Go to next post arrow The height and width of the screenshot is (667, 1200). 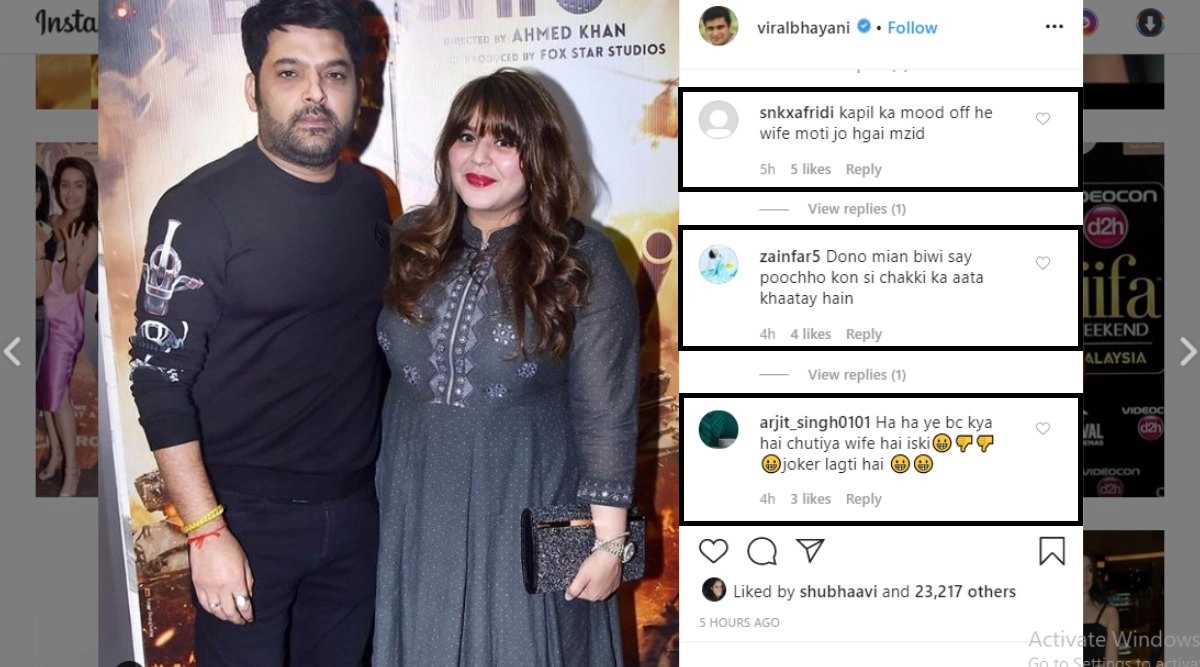coord(1187,351)
